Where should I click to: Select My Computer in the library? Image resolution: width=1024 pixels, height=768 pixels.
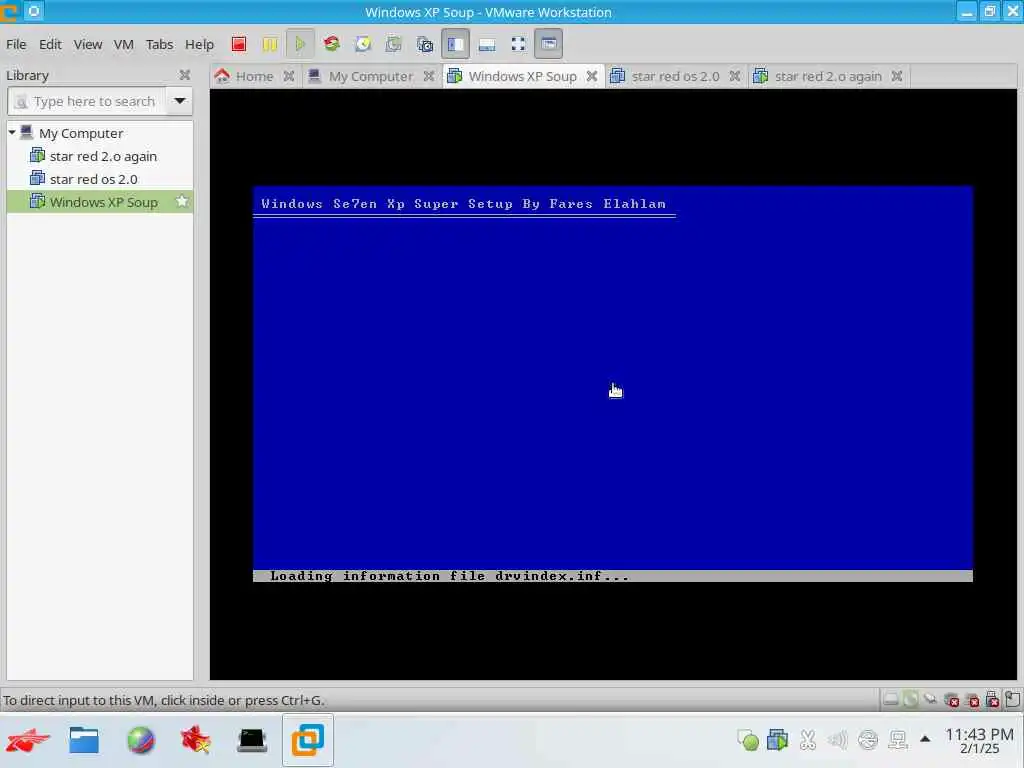[x=81, y=133]
